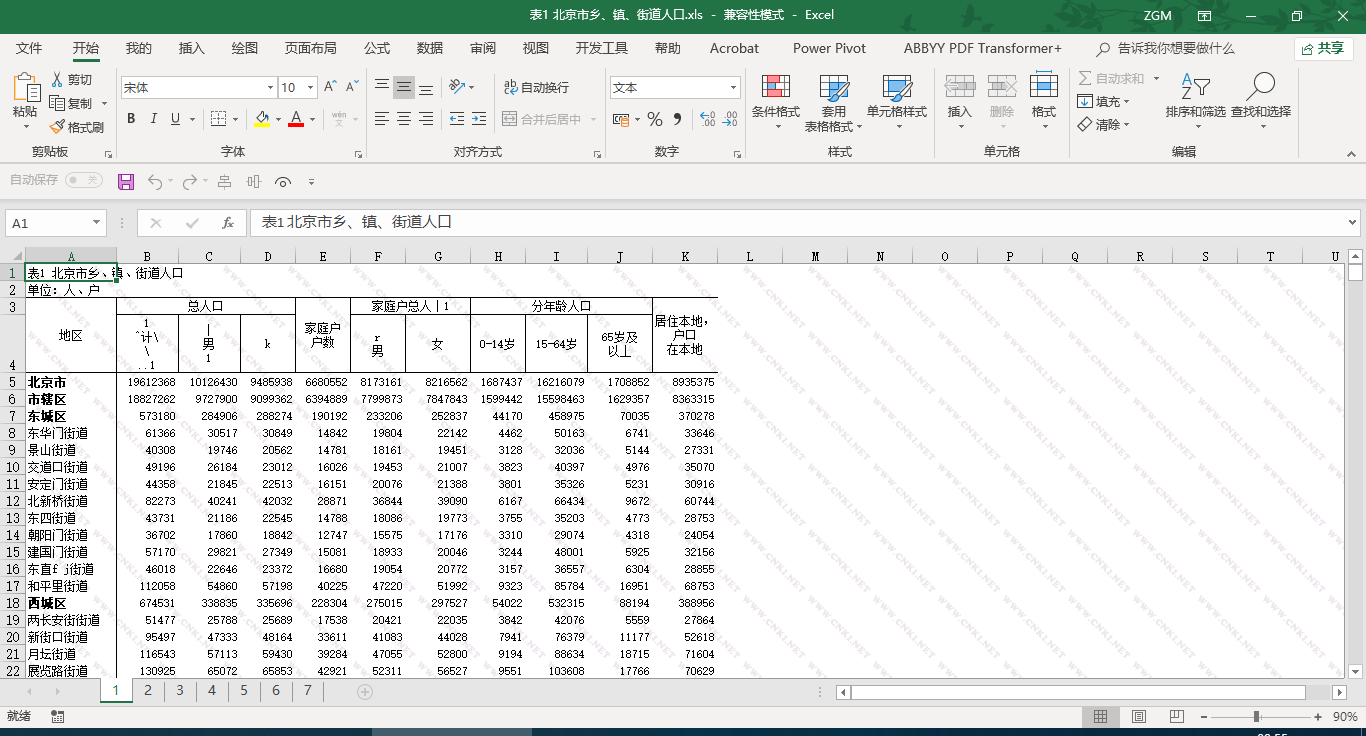
Task: Toggle wrap text option
Action: 536,87
